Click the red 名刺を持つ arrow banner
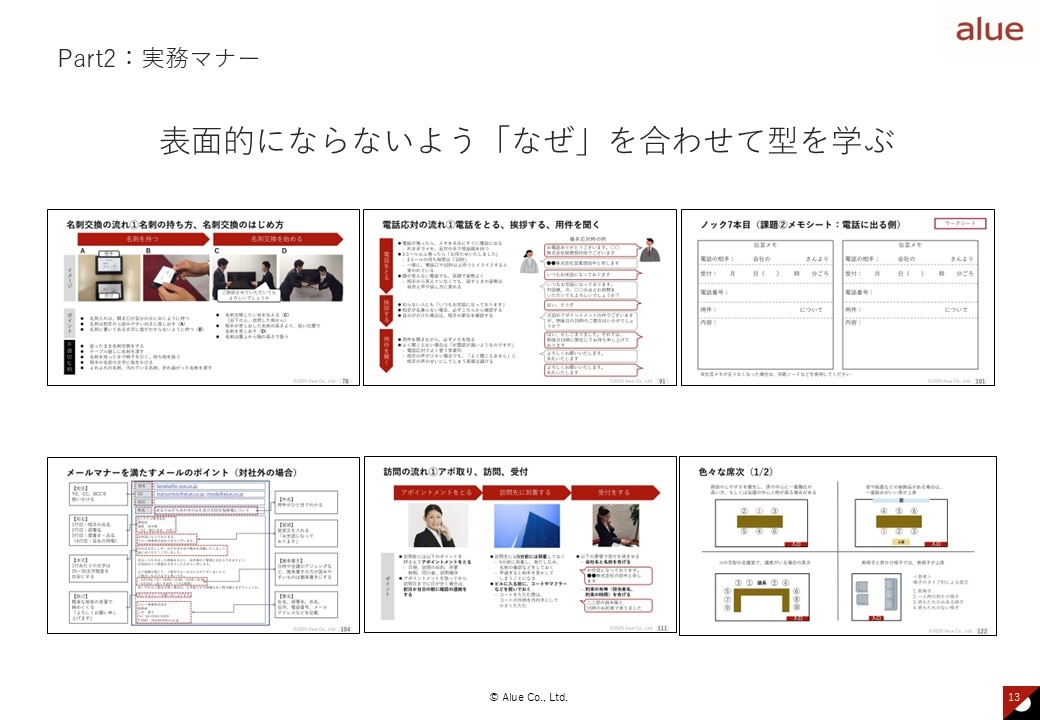Viewport: 1040px width, 720px height. (145, 239)
